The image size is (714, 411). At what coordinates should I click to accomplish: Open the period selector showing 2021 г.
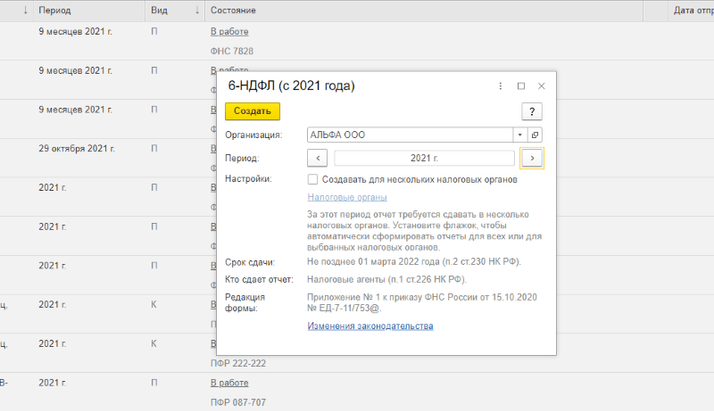pos(424,158)
